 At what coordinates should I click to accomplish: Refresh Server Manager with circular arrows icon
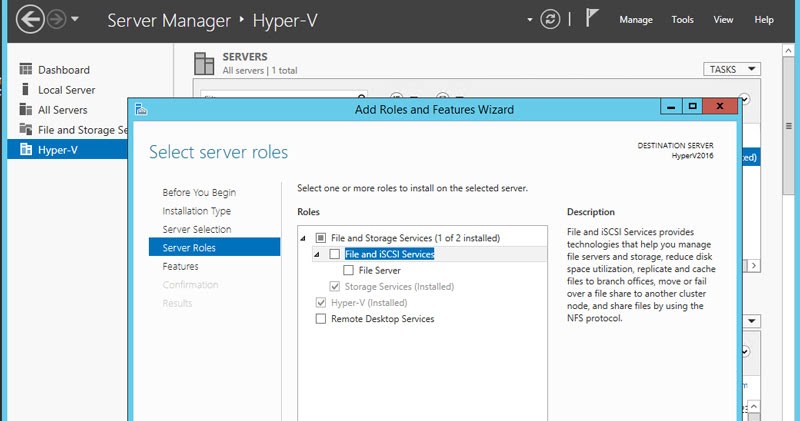tap(550, 19)
